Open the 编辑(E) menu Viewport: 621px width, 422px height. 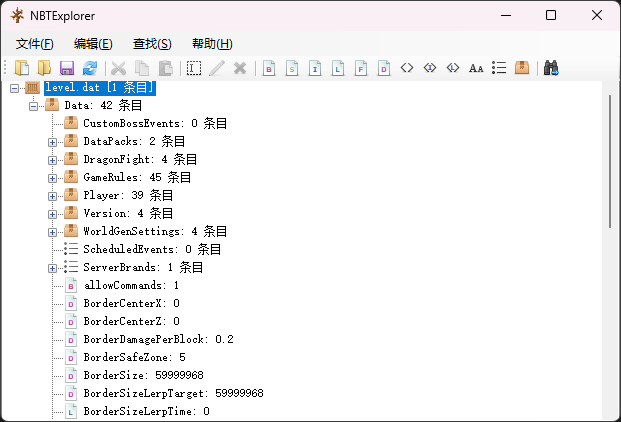tap(93, 44)
